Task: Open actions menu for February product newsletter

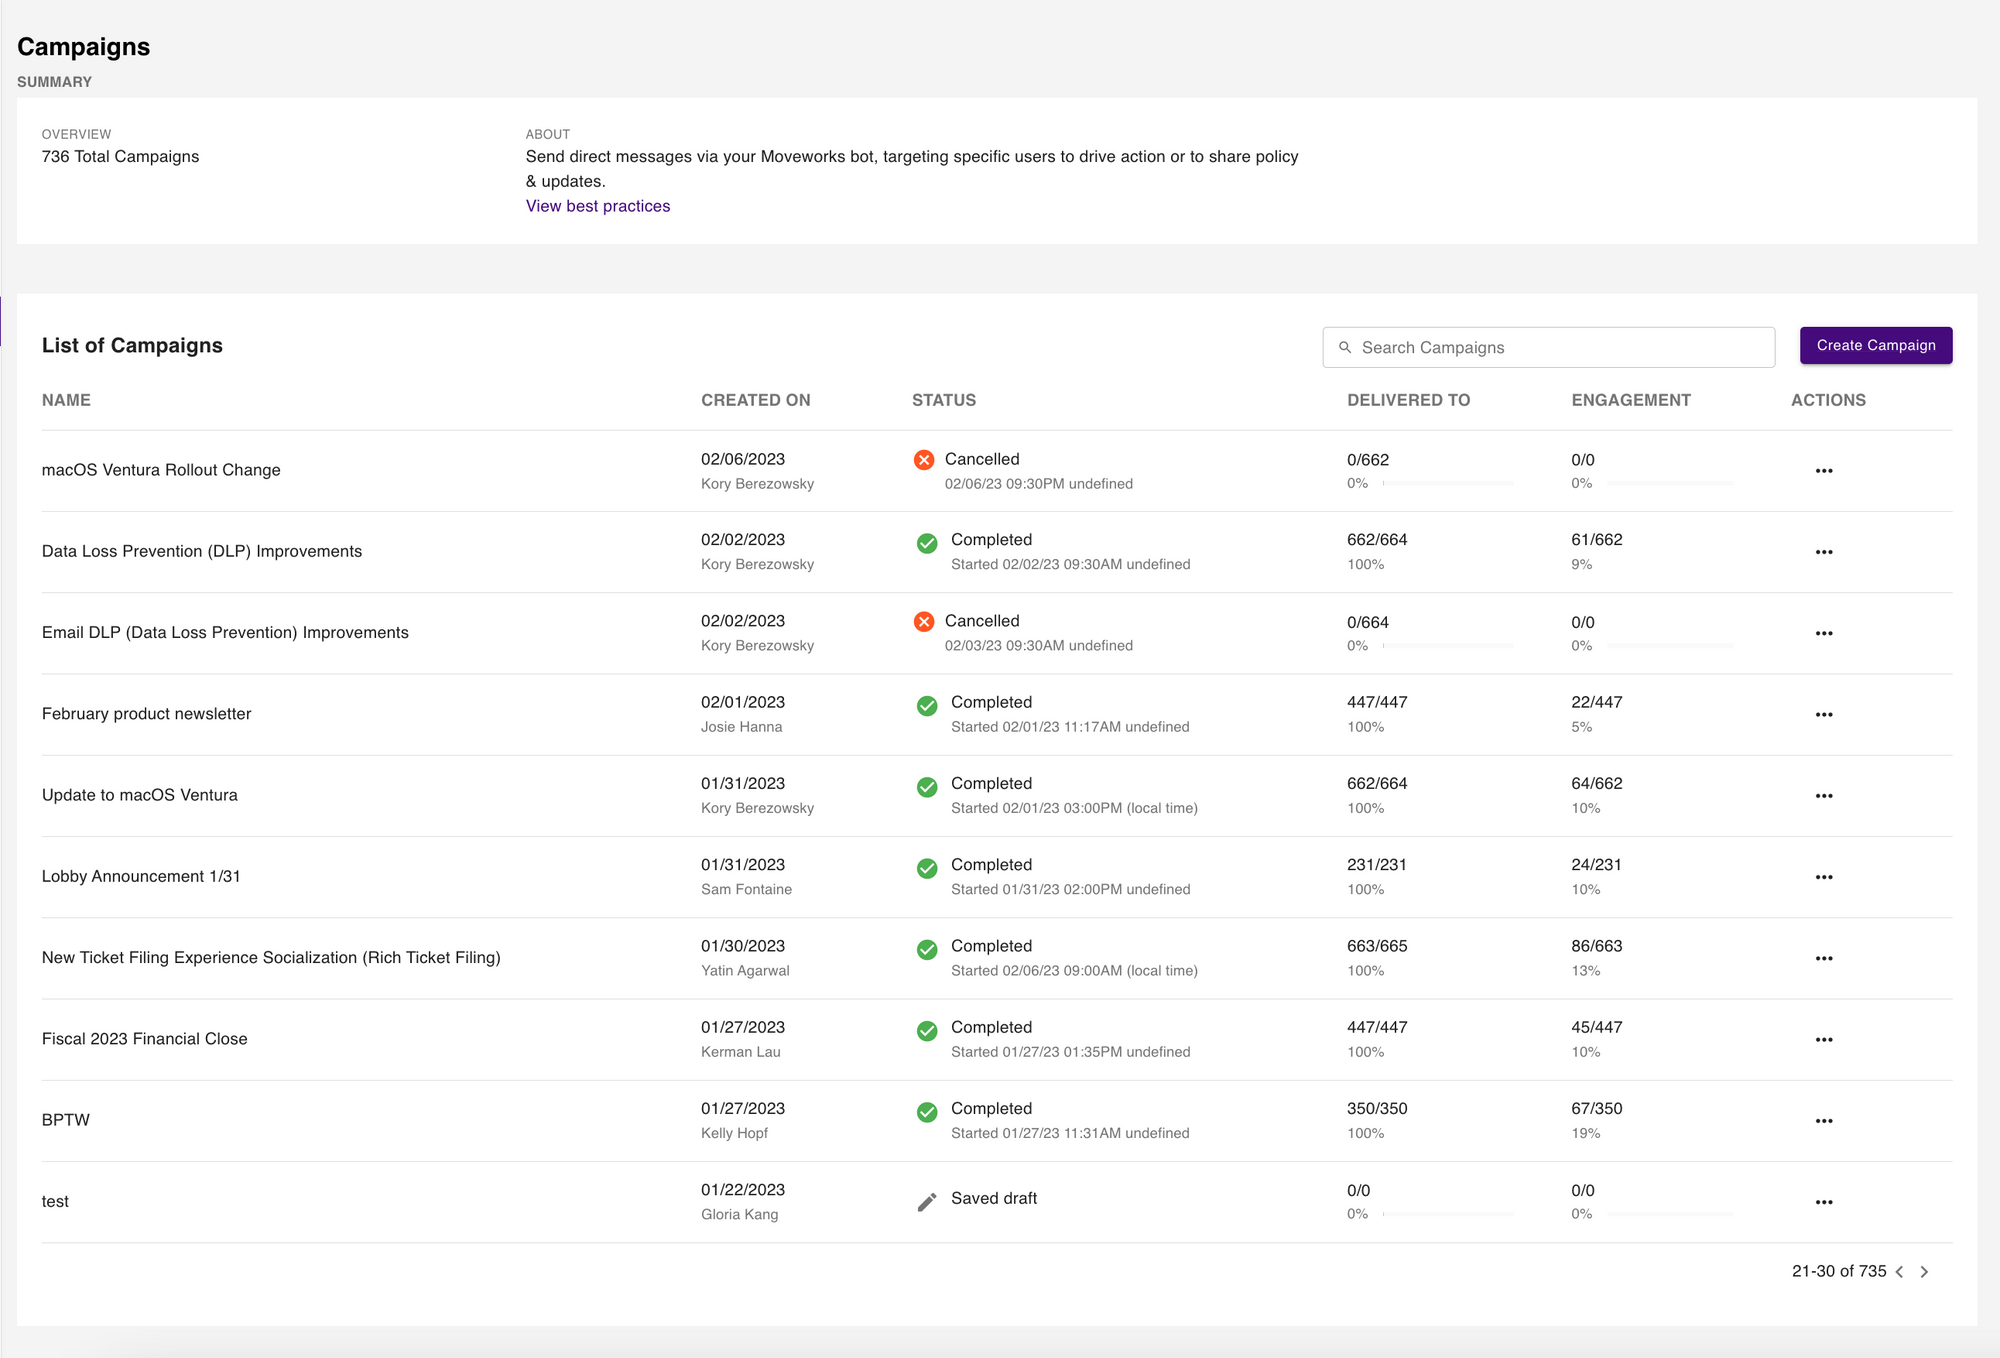Action: 1823,715
